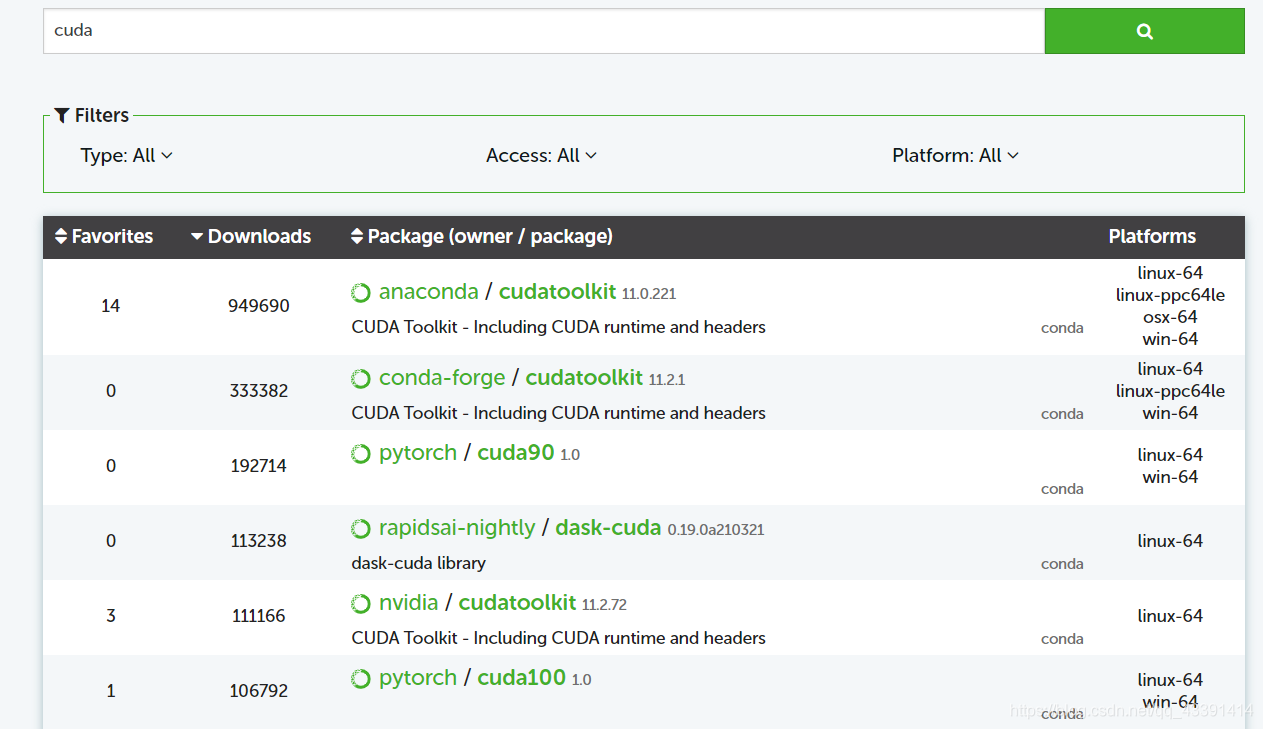Click the circle icon next to nvidia/cudatoolkit
Screen dimensions: 1263x729
[x=360, y=603]
